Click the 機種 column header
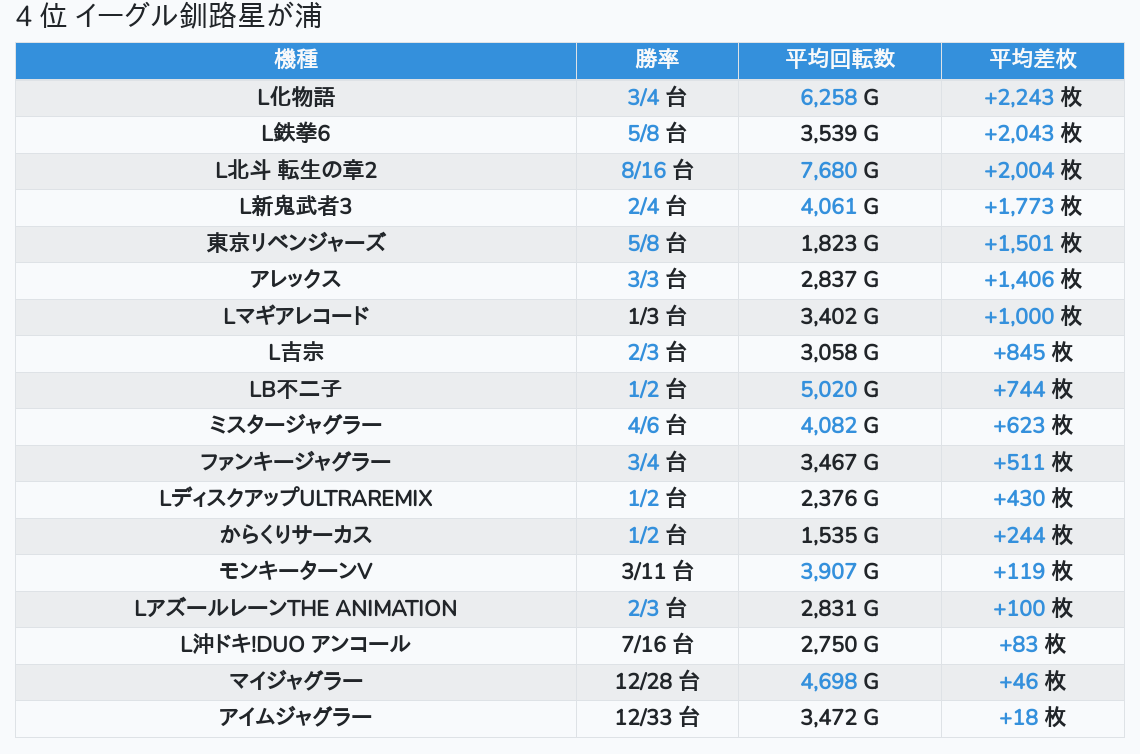Viewport: 1140px width, 754px height. [x=295, y=60]
